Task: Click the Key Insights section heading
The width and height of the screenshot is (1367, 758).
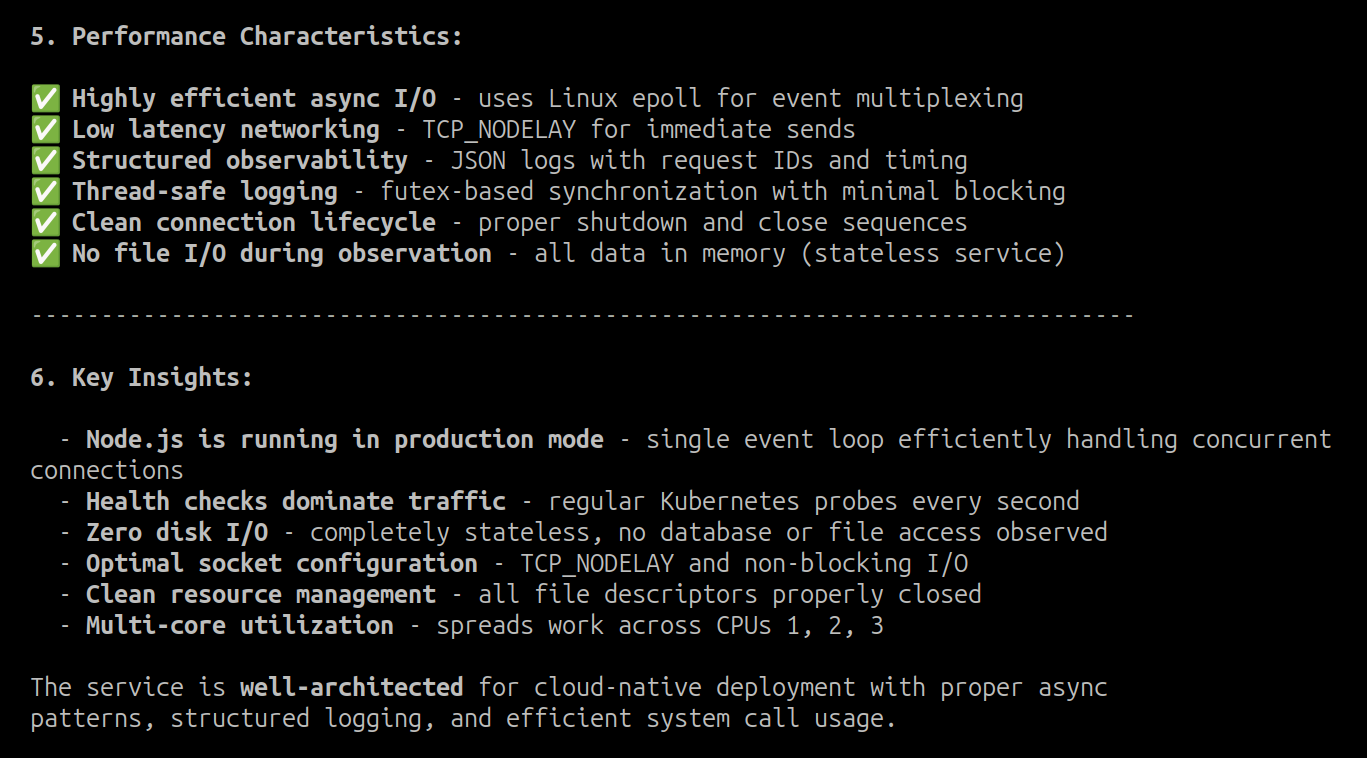Action: click(141, 377)
